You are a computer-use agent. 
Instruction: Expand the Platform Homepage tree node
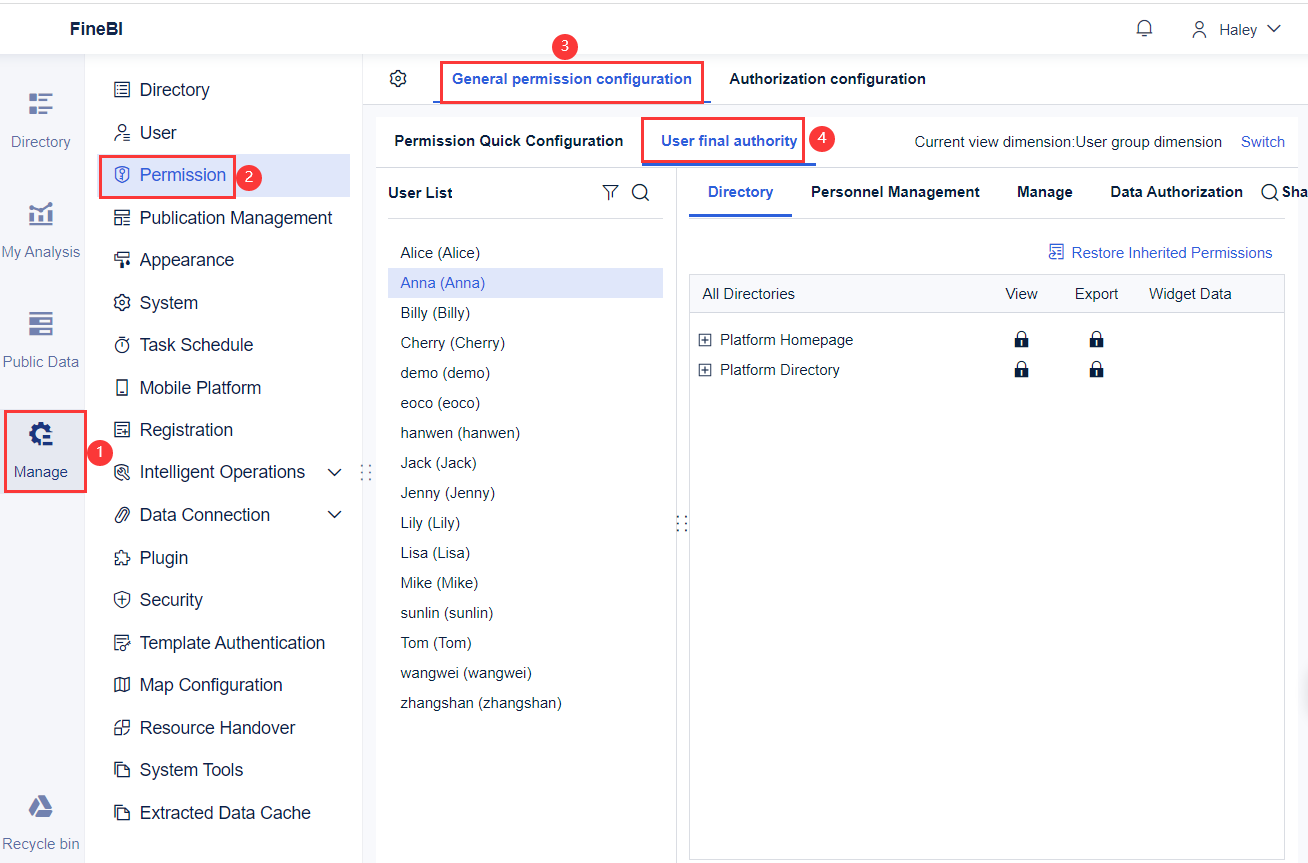[x=703, y=339]
